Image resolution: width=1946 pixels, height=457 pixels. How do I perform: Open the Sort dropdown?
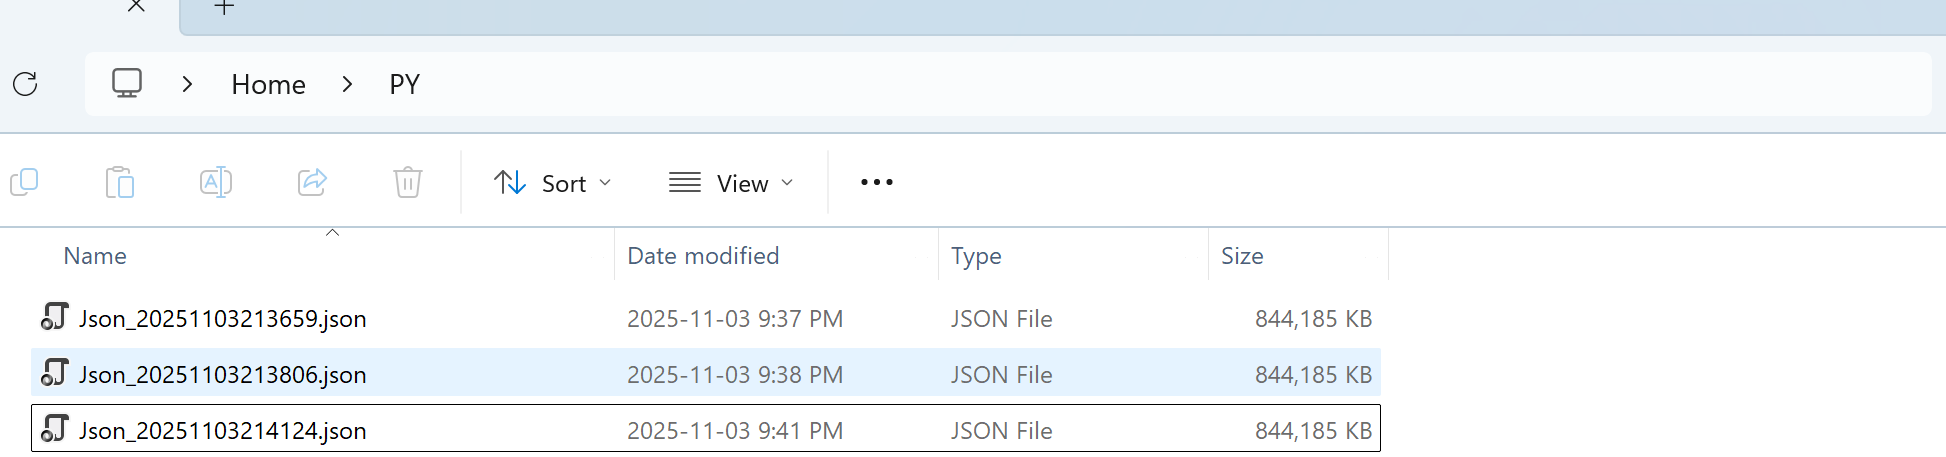(552, 183)
